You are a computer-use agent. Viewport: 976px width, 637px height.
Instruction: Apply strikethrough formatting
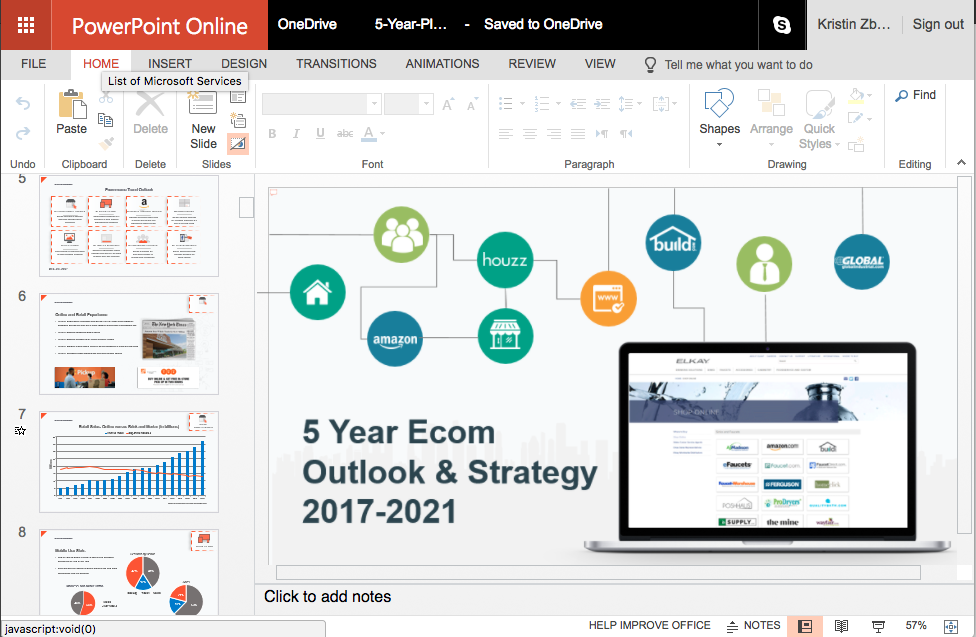click(345, 133)
